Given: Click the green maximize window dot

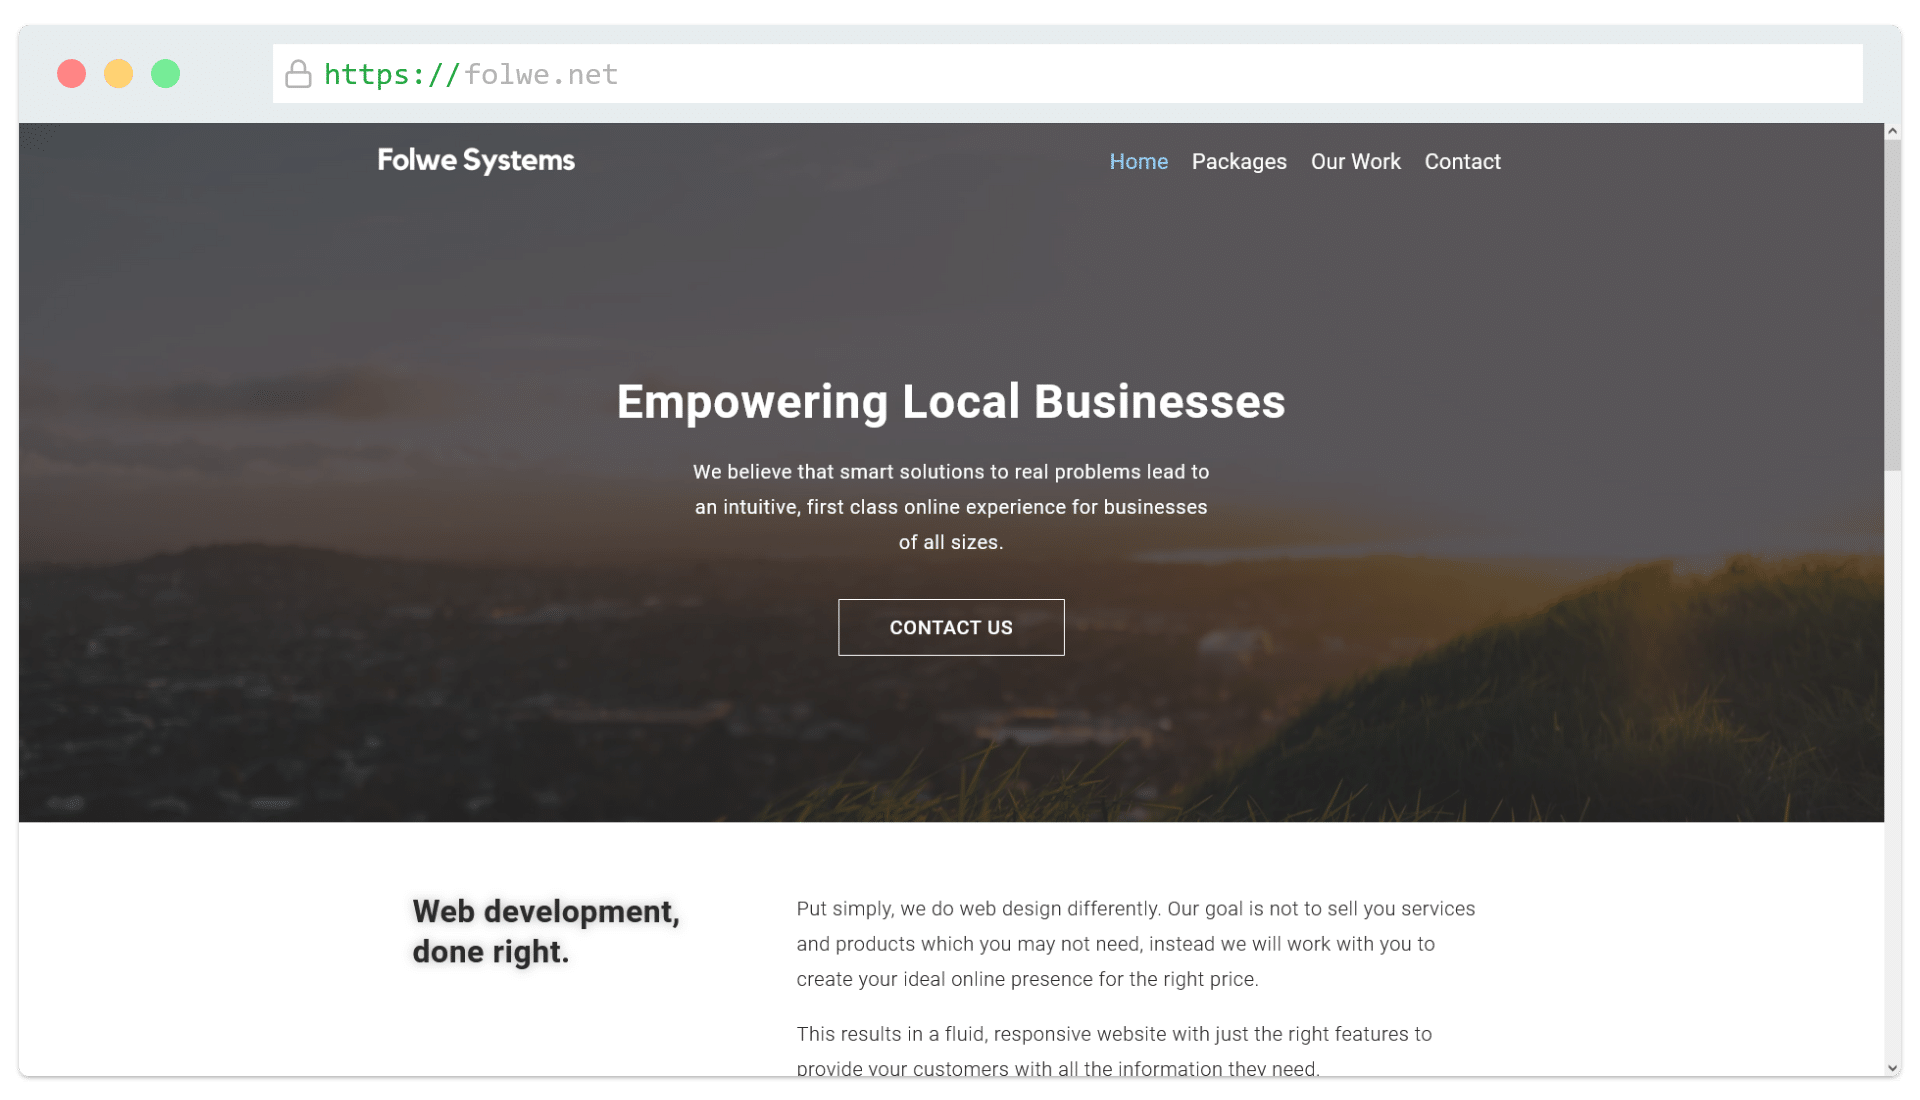Looking at the screenshot, I should [165, 74].
